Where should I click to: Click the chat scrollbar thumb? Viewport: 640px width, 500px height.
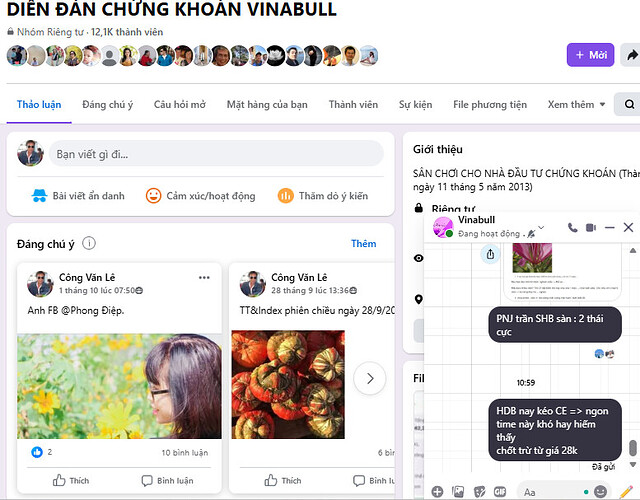pos(633,448)
